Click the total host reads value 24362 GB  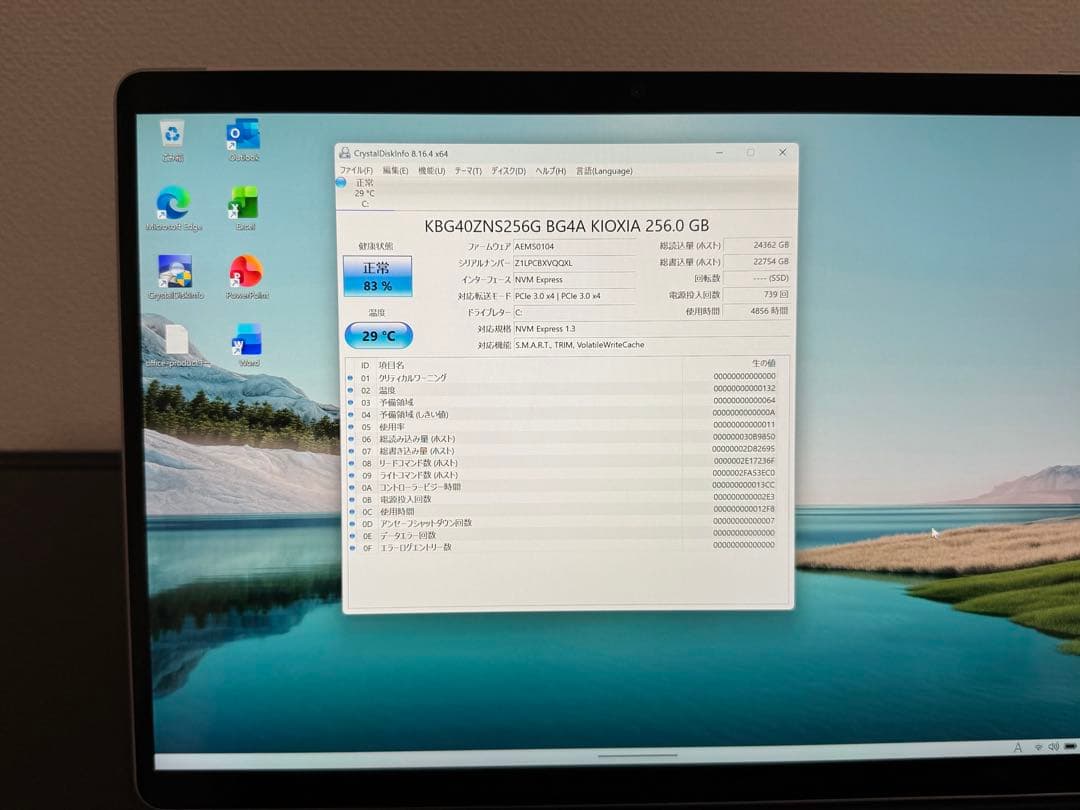pos(757,245)
